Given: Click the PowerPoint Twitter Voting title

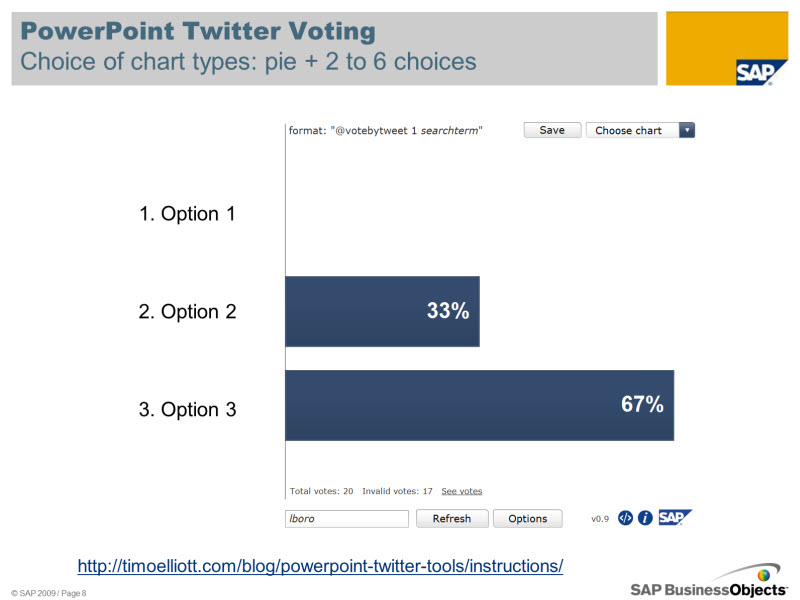Looking at the screenshot, I should coord(197,31).
